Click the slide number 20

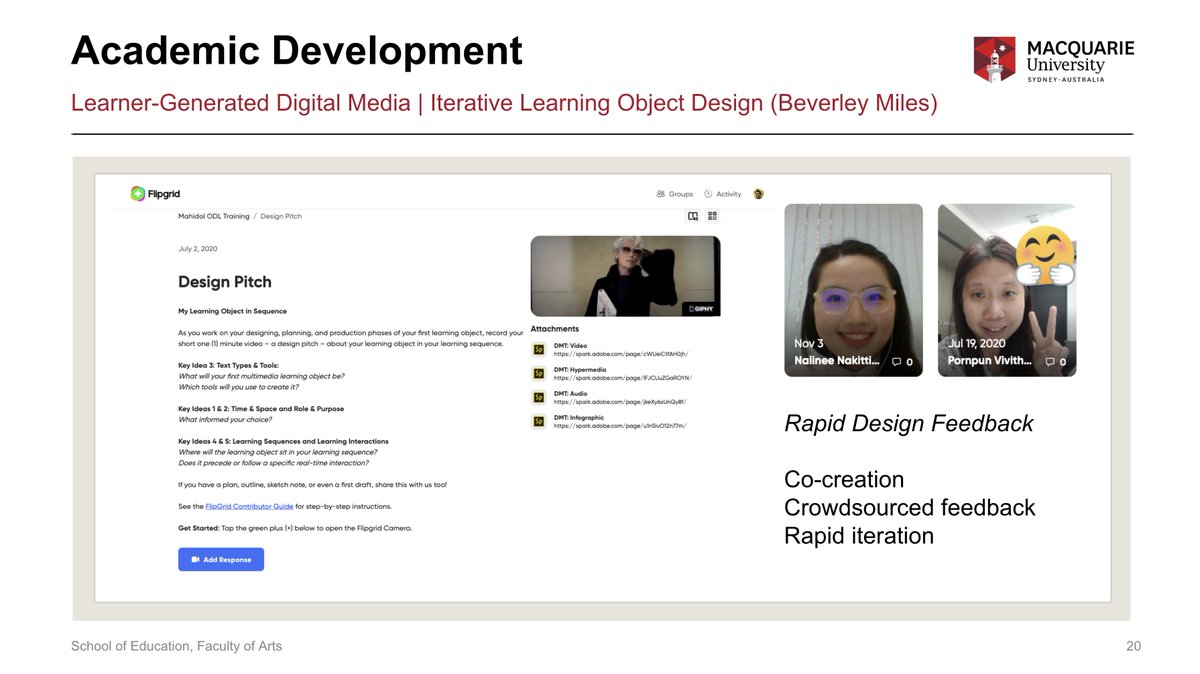click(1133, 646)
